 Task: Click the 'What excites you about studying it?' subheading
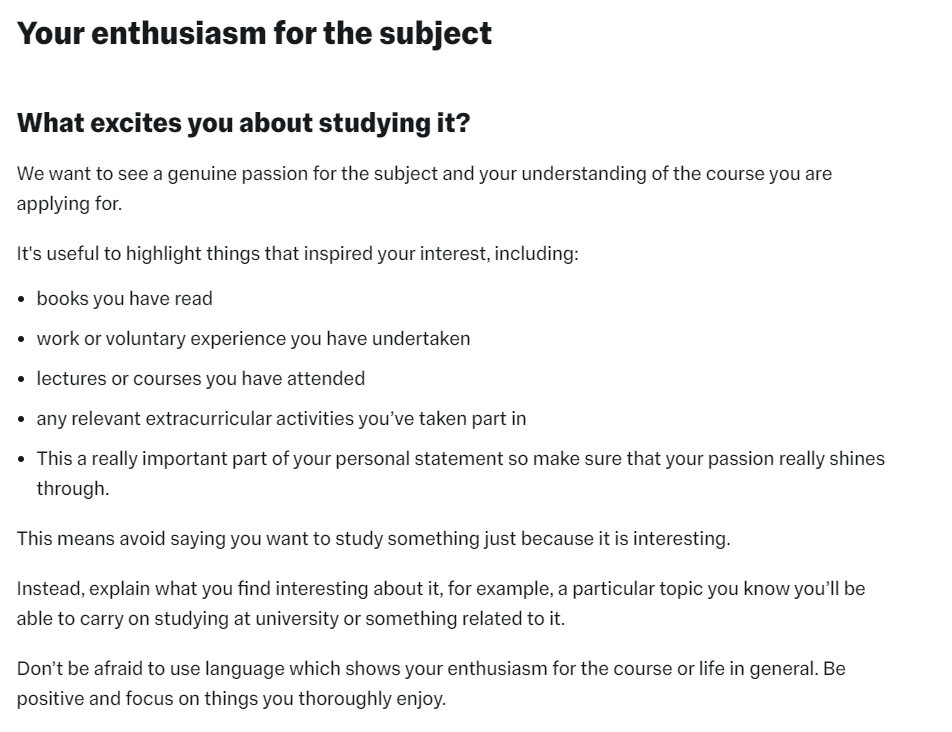pos(243,123)
